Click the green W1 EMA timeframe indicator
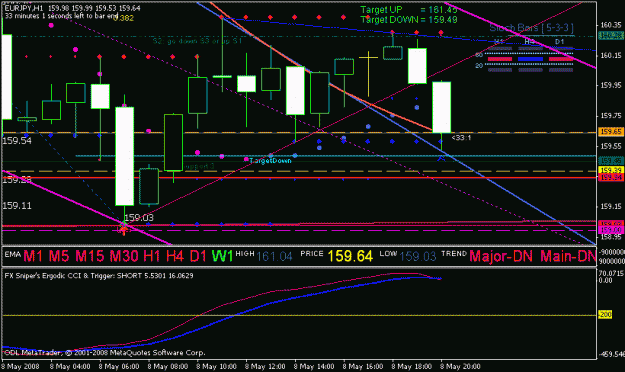The width and height of the screenshot is (625, 372). pyautogui.click(x=222, y=256)
